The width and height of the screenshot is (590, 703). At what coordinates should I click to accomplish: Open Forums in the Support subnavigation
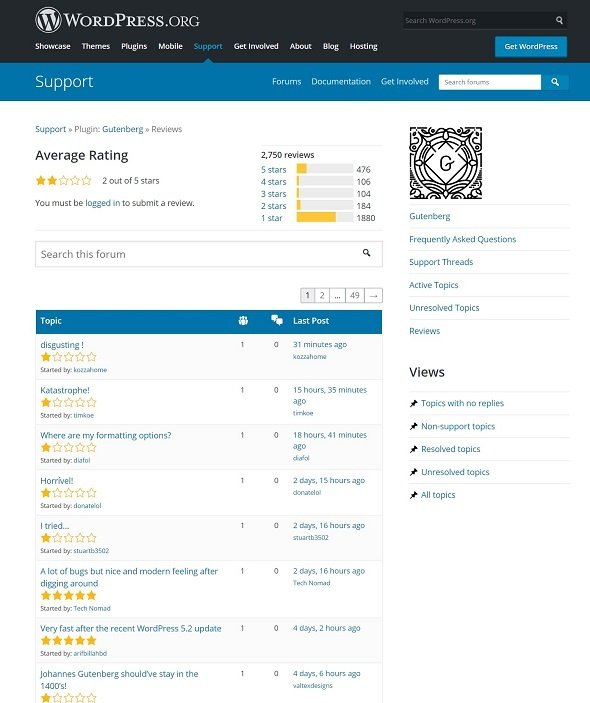[x=286, y=82]
